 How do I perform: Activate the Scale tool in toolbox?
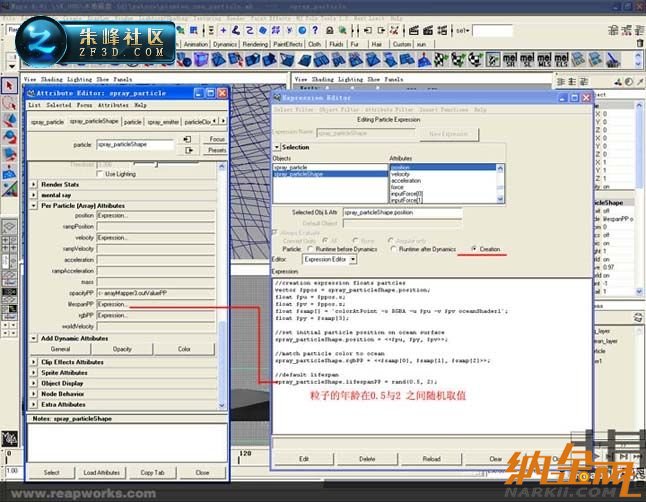[9, 155]
